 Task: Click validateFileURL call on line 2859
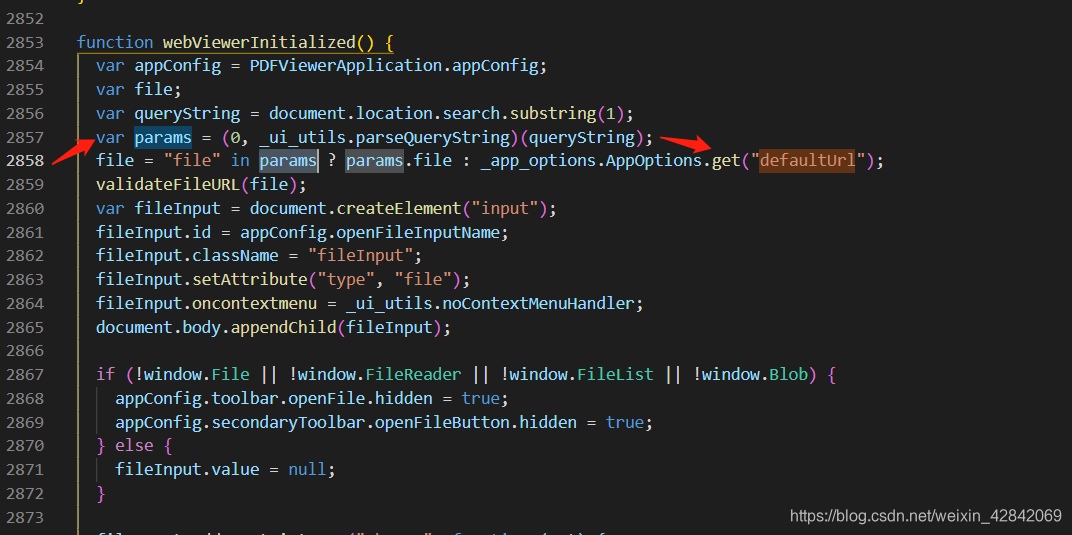pyautogui.click(x=168, y=184)
